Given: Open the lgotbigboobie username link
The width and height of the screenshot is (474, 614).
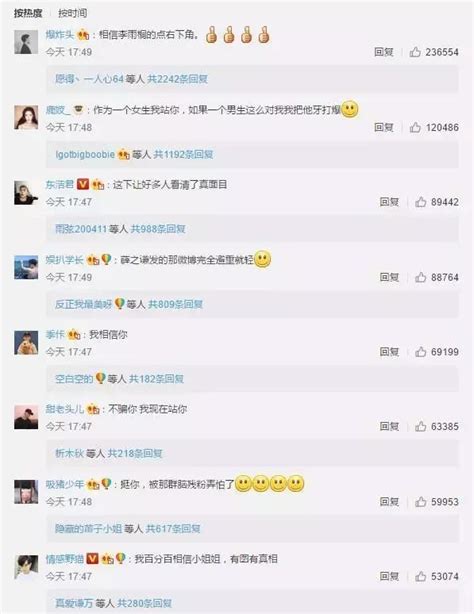Looking at the screenshot, I should click(x=85, y=154).
